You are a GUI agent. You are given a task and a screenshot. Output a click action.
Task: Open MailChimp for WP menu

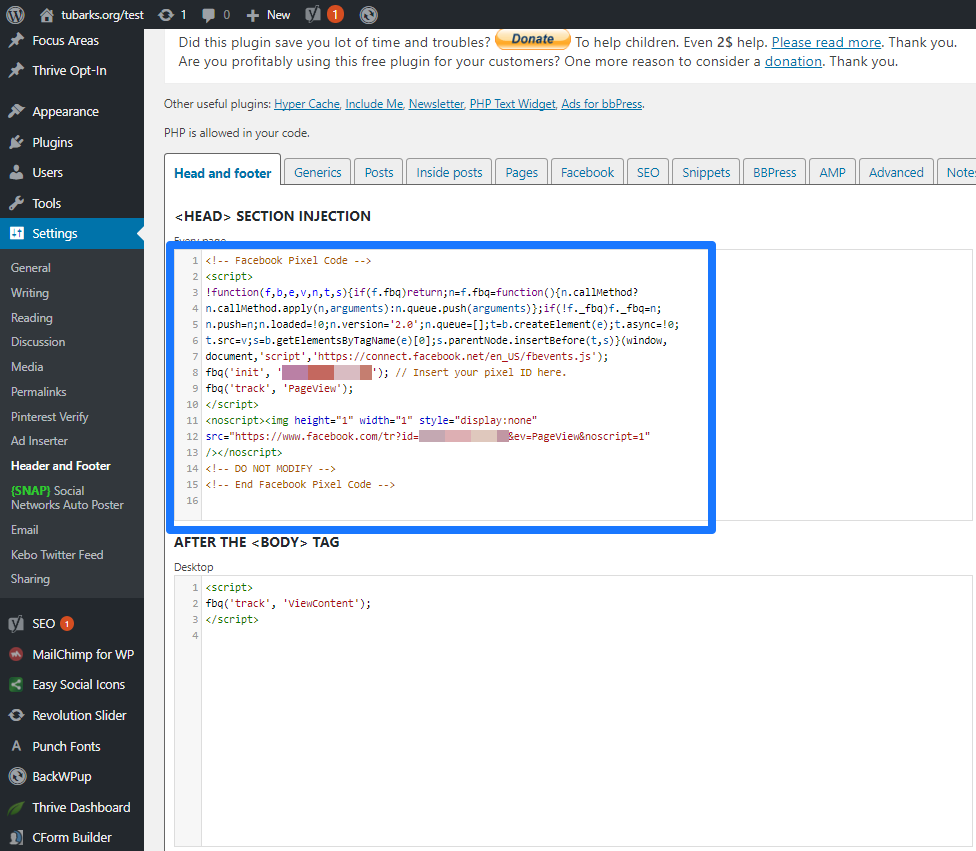(82, 655)
